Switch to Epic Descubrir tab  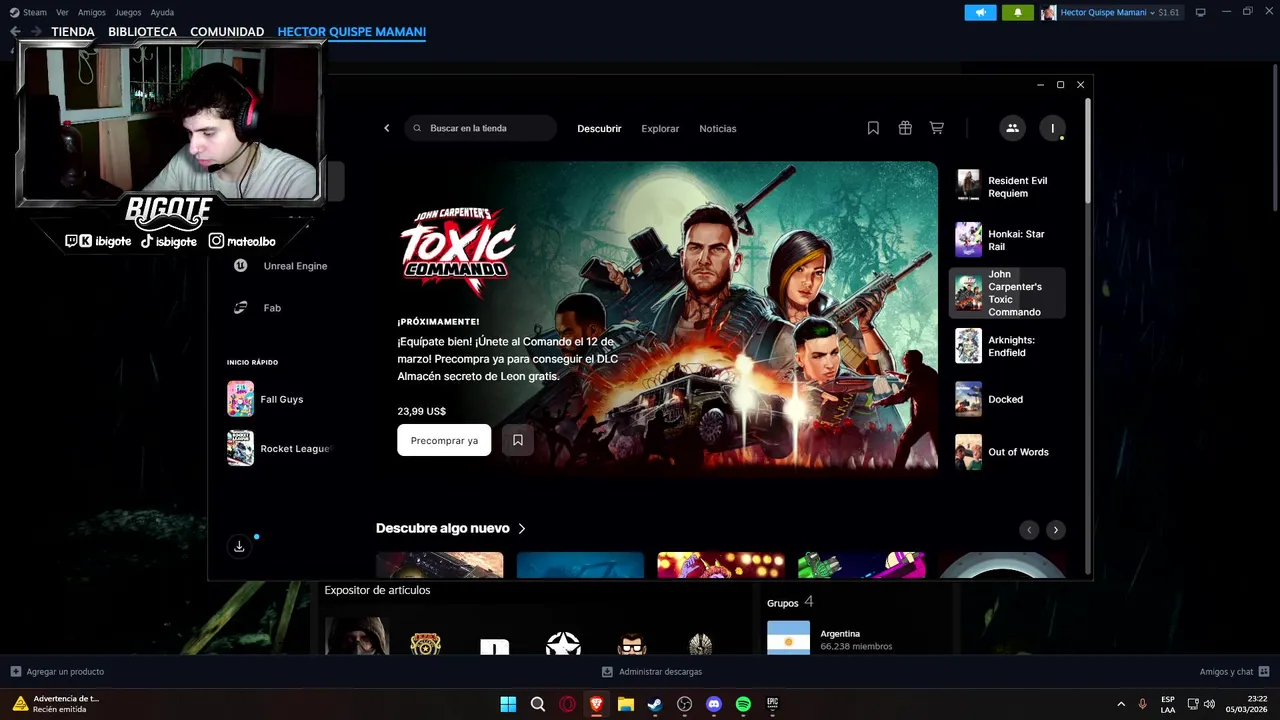tap(599, 128)
